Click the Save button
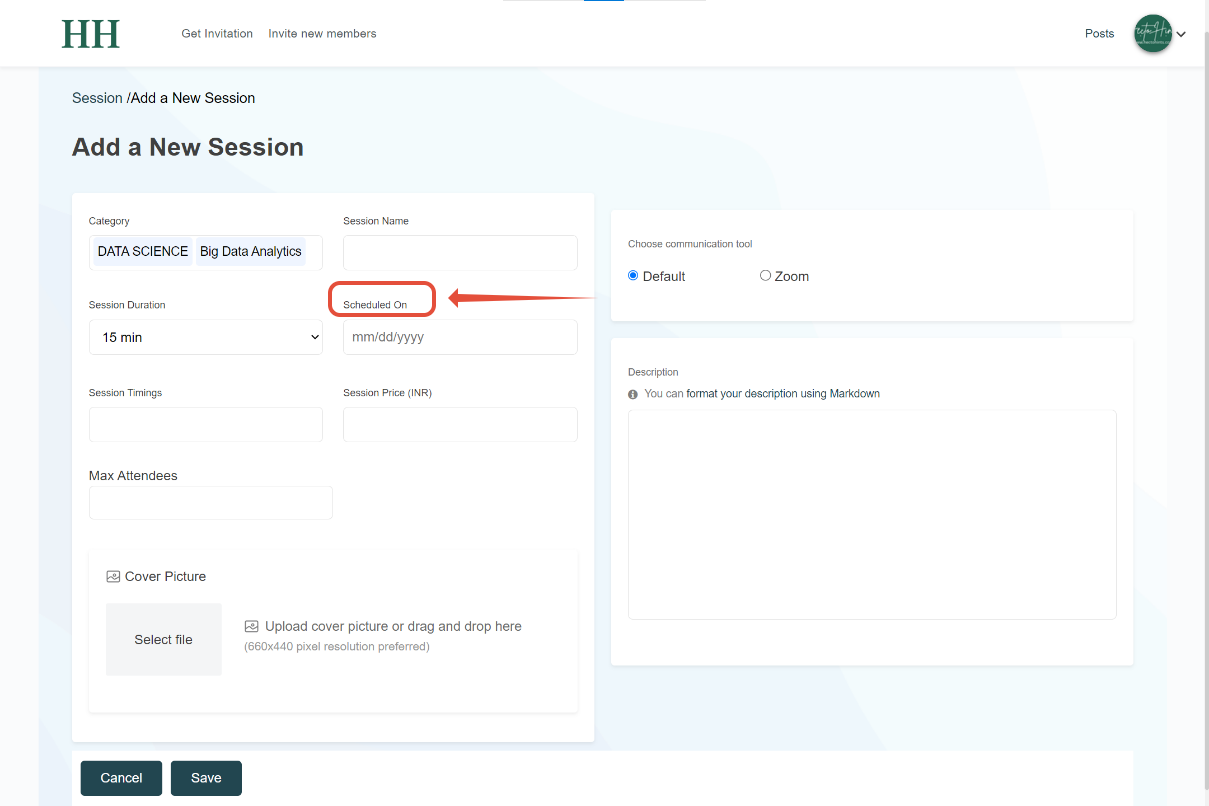 point(206,778)
